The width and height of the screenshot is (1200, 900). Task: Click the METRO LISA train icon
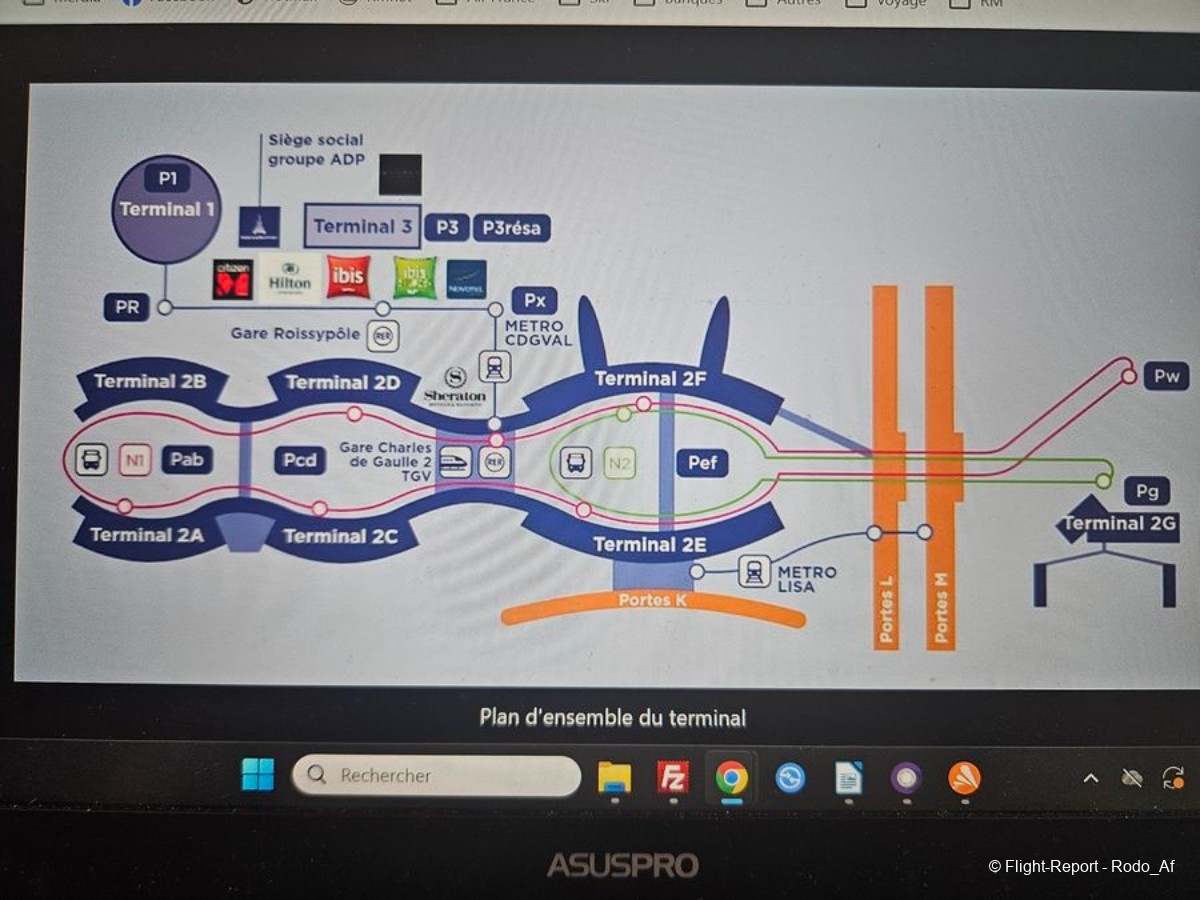tap(754, 572)
